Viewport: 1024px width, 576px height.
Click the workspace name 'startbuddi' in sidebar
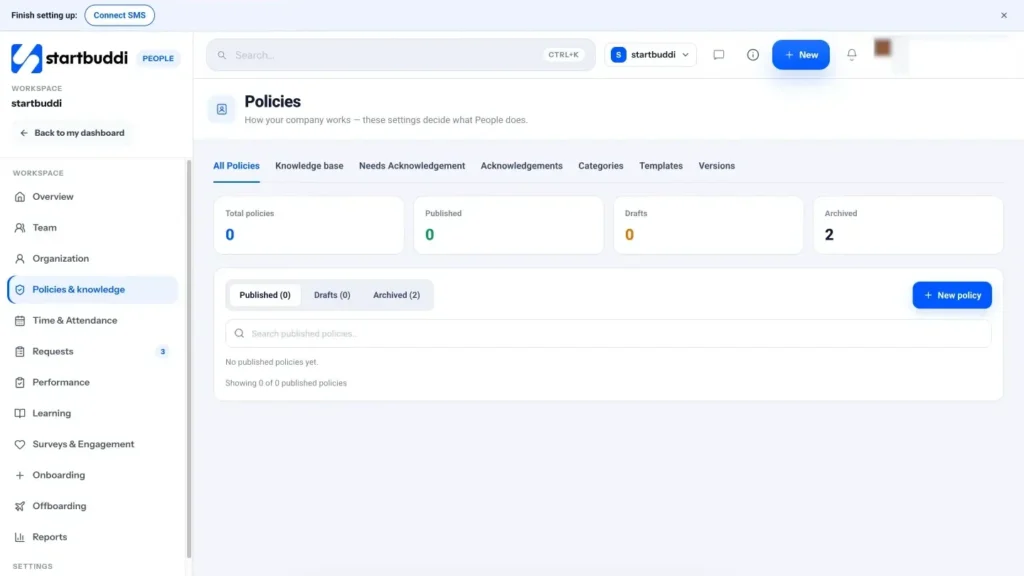click(x=37, y=103)
